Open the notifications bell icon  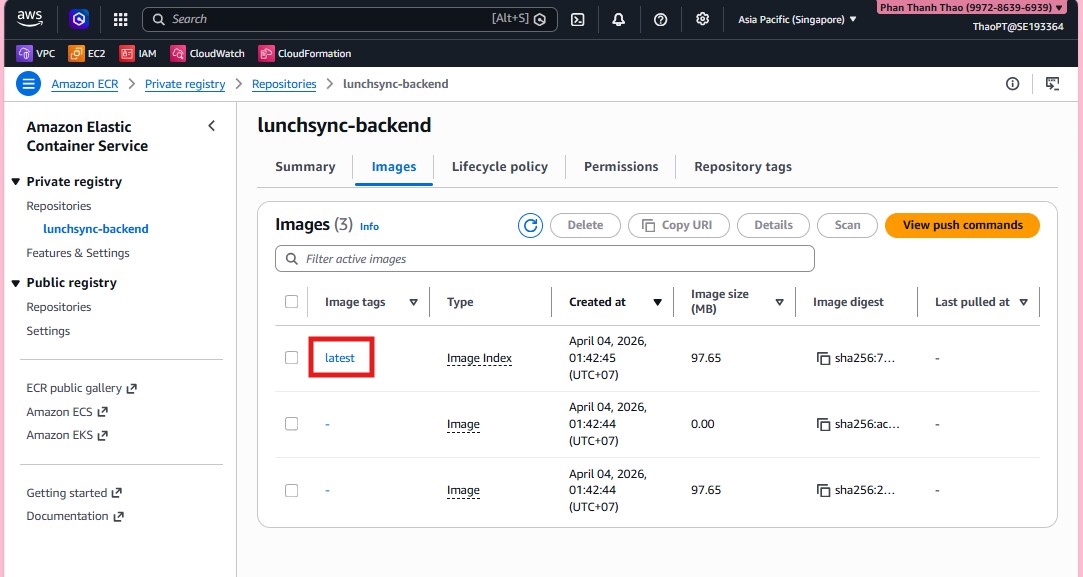tap(619, 19)
